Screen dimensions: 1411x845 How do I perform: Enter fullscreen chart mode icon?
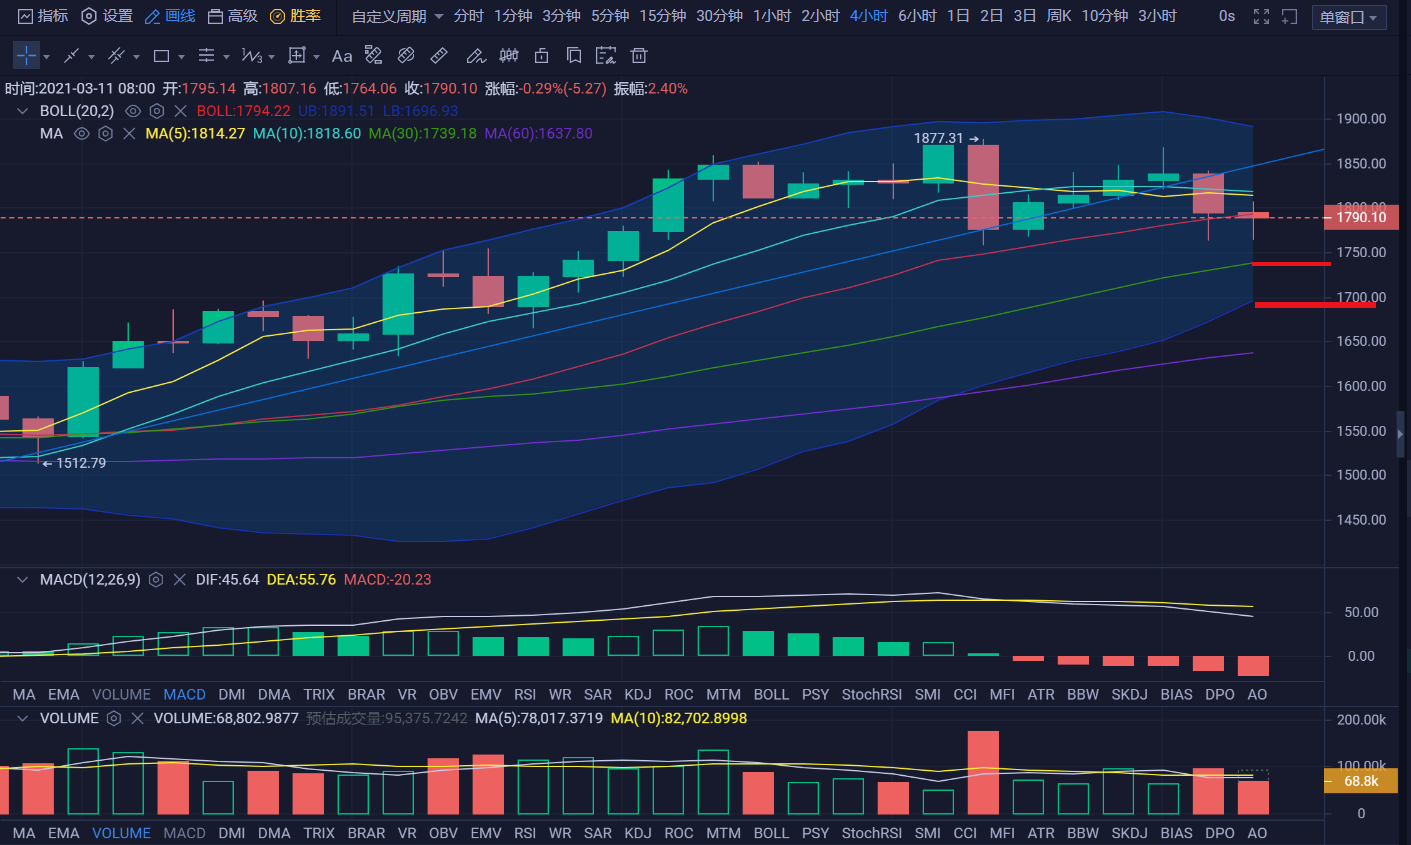click(1261, 16)
